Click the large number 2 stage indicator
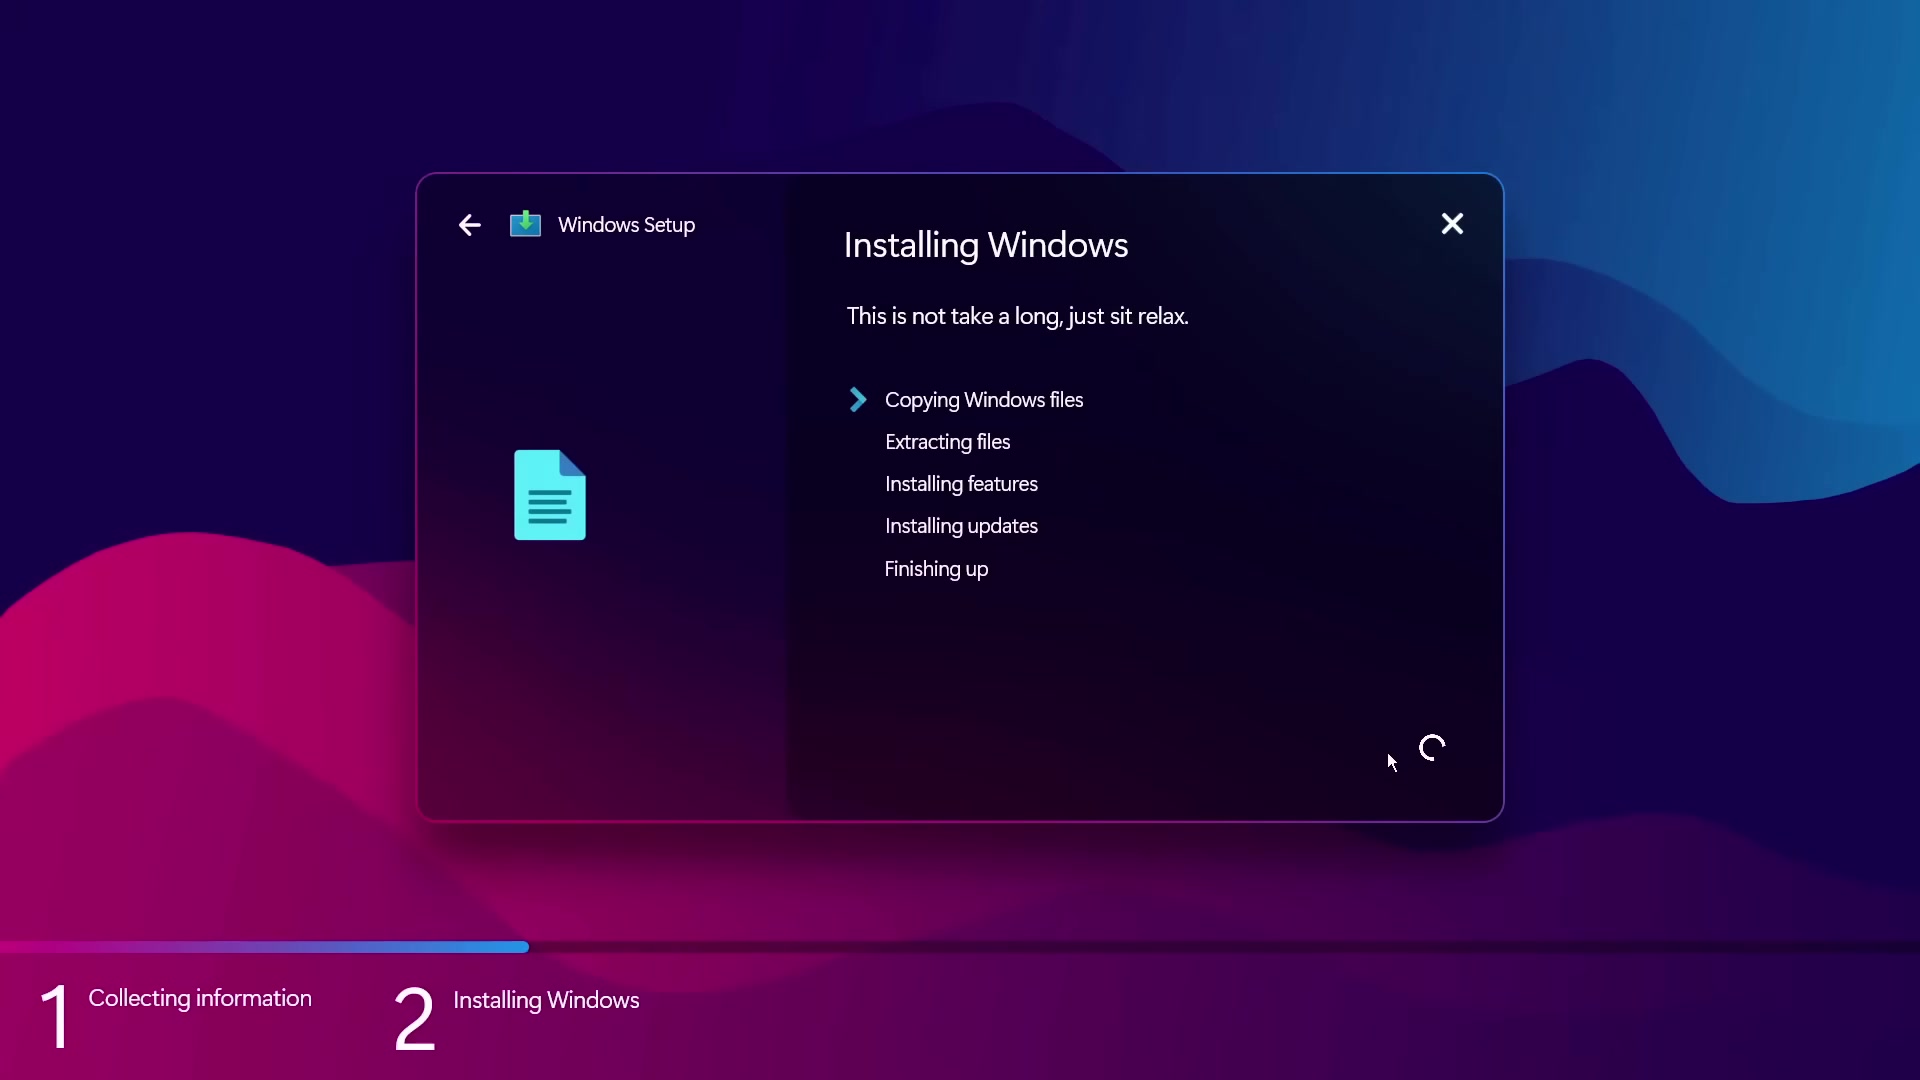1920x1080 pixels. click(x=414, y=1018)
